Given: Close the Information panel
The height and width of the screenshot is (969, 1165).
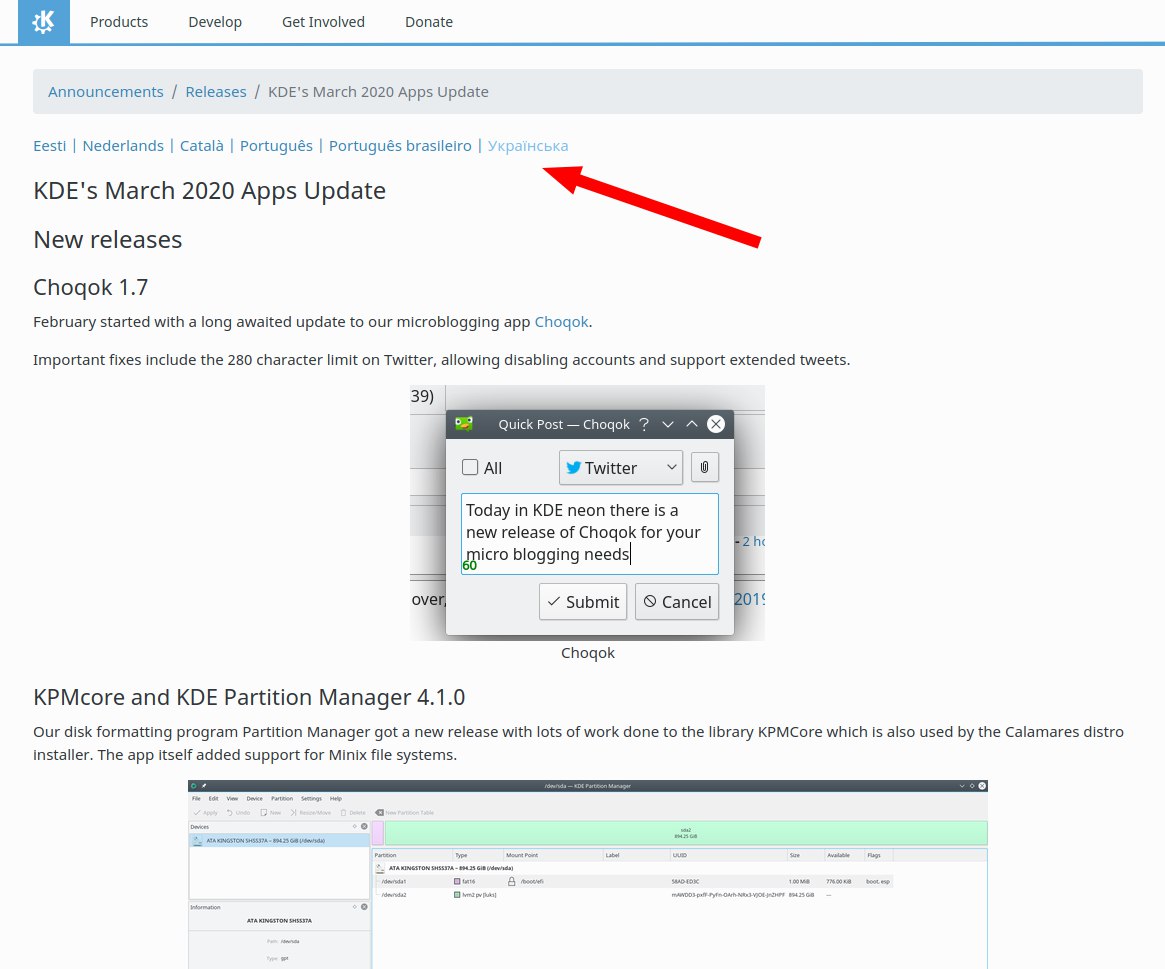Looking at the screenshot, I should [364, 907].
